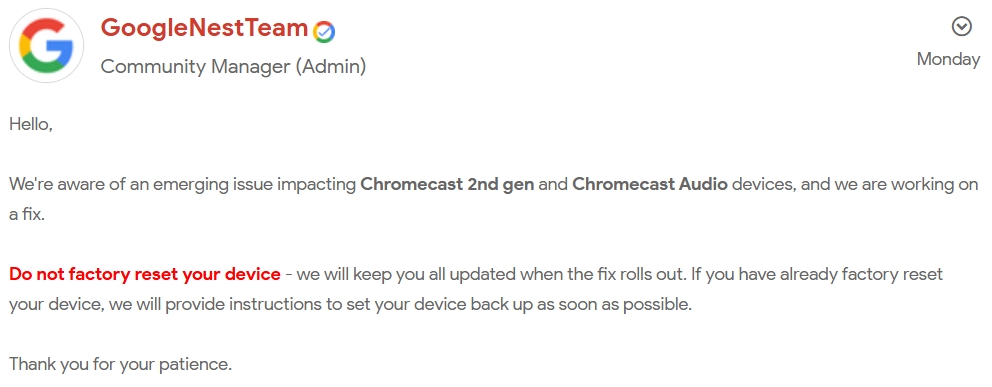The height and width of the screenshot is (387, 992).
Task: Click the Monday post timestamp
Action: click(x=948, y=59)
